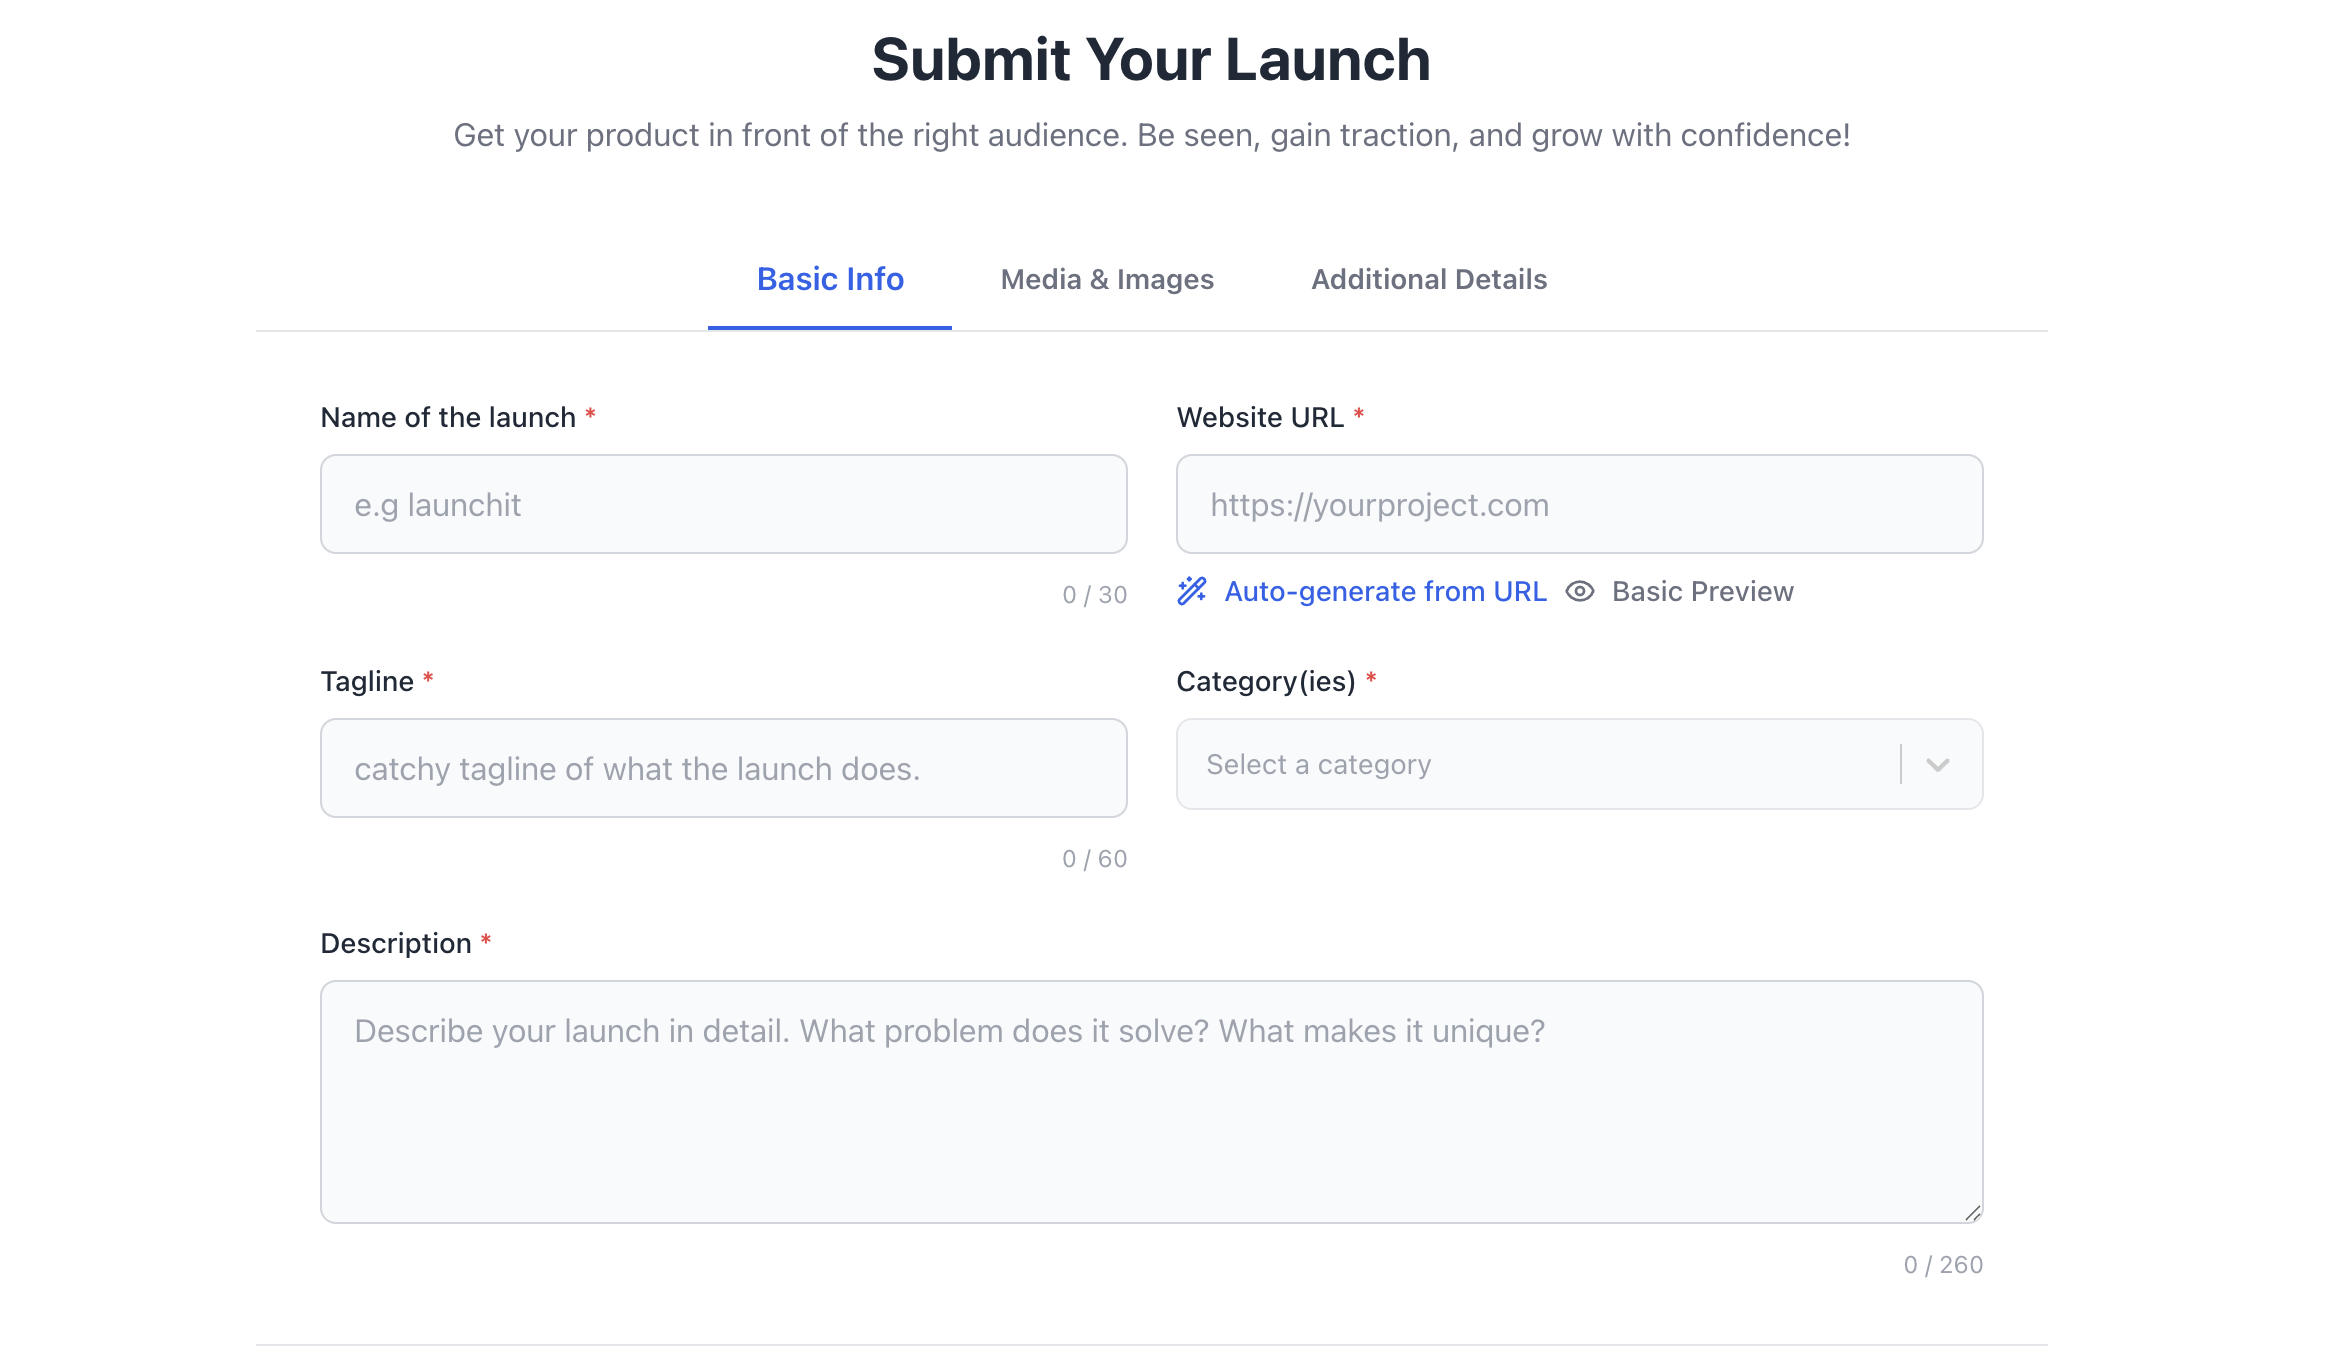The image size is (2330, 1348).
Task: Click the Description textarea resize handle
Action: click(1972, 1213)
